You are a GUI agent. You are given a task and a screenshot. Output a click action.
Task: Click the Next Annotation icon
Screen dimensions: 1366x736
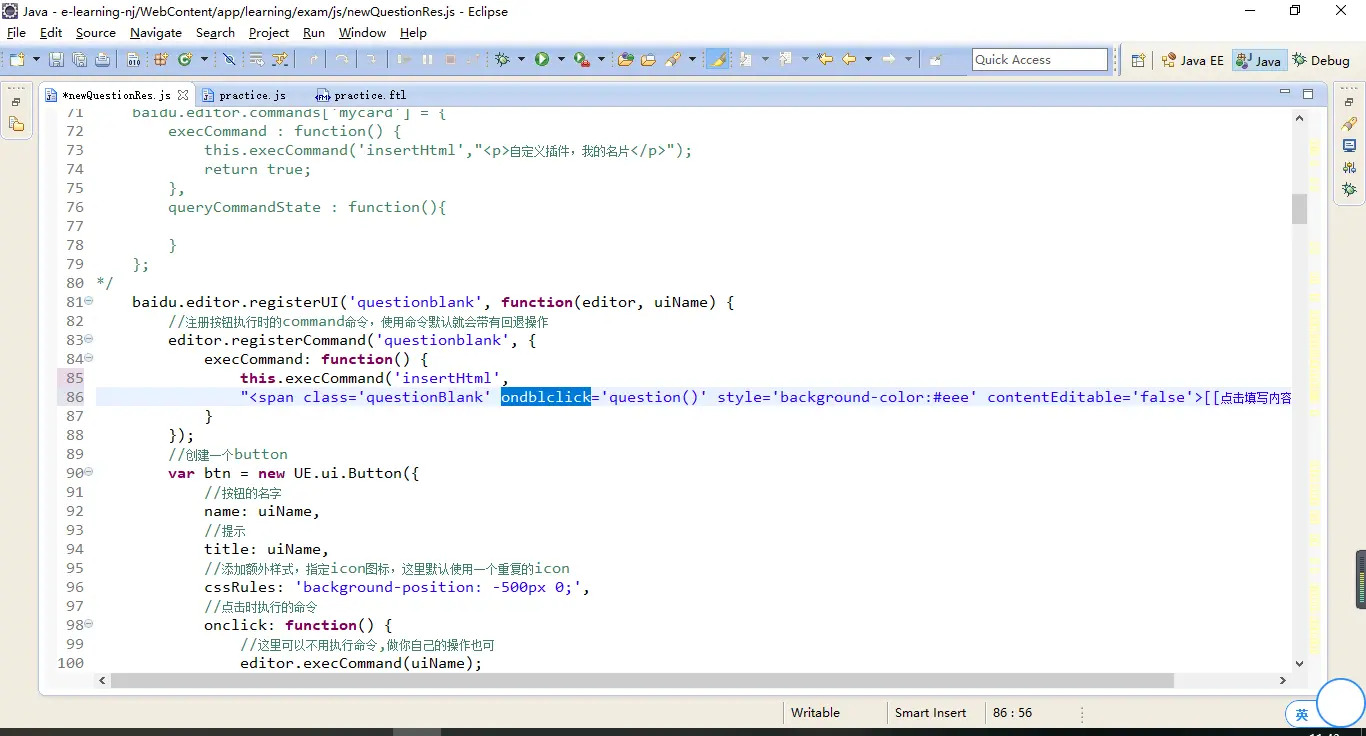745,60
